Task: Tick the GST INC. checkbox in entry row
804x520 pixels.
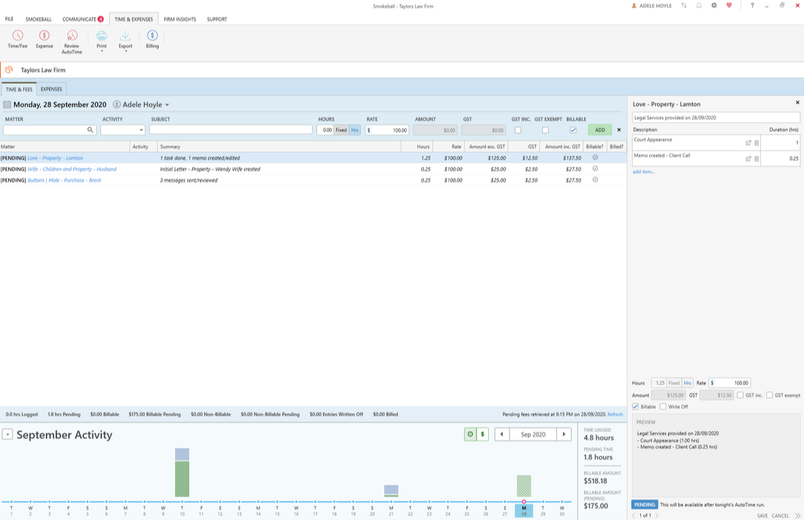Action: (518, 130)
